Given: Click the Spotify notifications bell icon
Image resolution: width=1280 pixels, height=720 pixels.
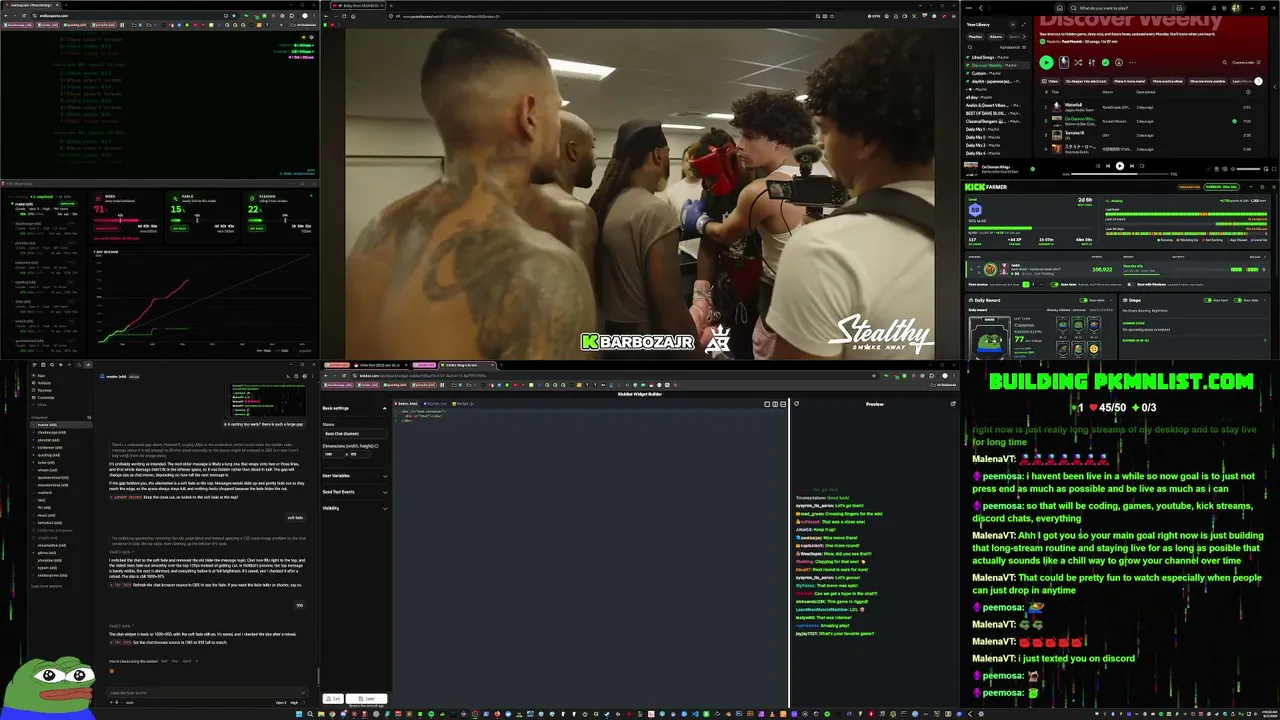Looking at the screenshot, I should click(x=1214, y=8).
